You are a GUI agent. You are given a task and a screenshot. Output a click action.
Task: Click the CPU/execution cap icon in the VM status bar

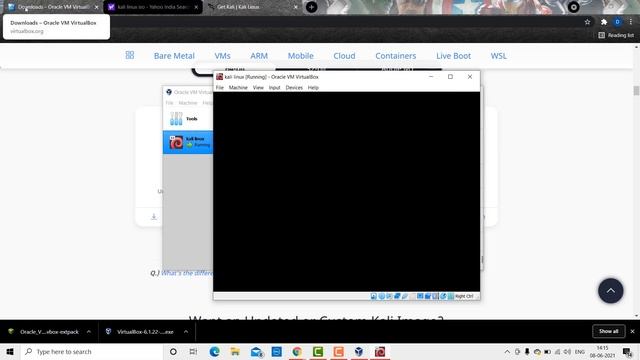[435, 296]
